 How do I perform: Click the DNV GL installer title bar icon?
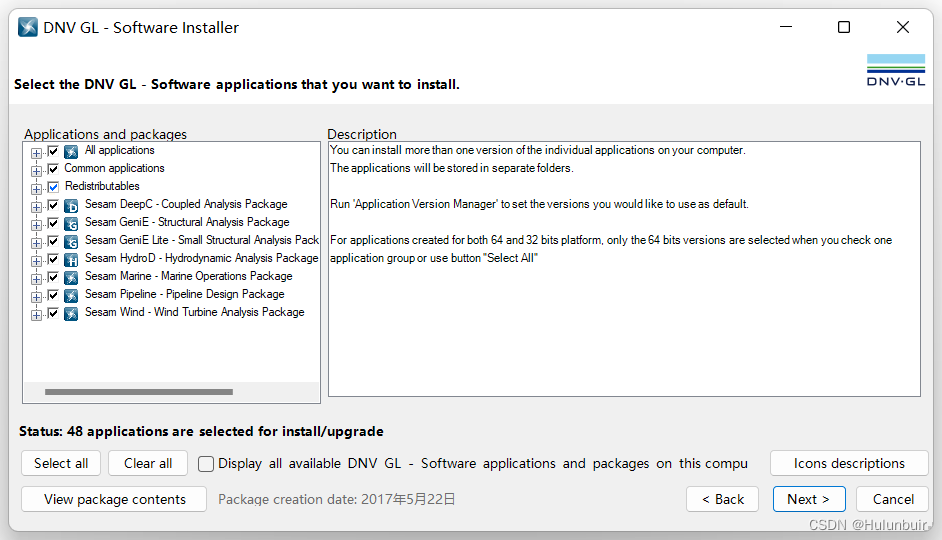pos(28,27)
